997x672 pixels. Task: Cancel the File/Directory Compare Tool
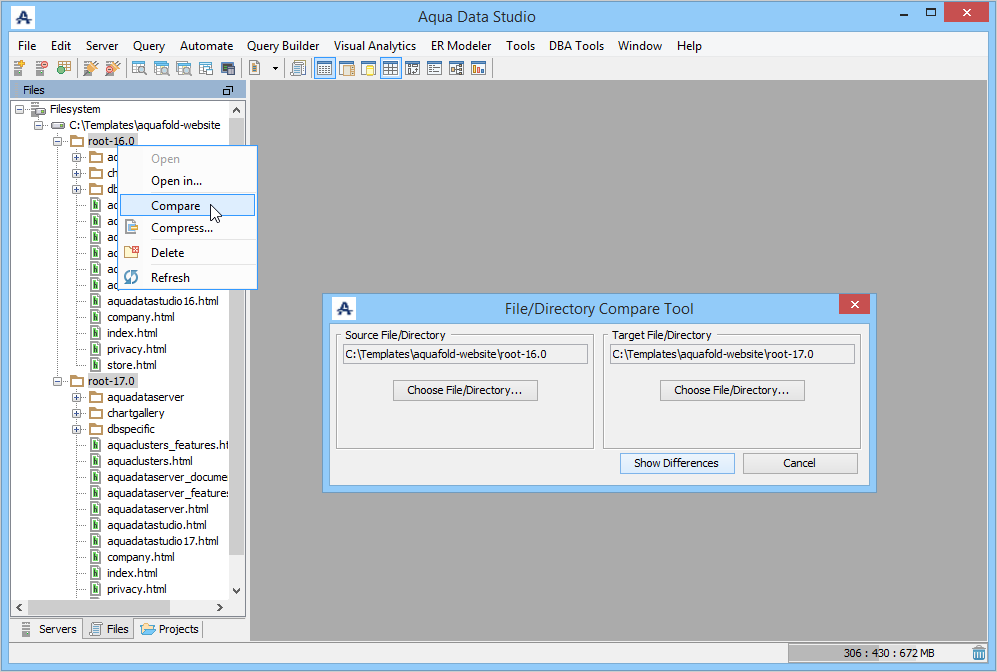pos(799,463)
